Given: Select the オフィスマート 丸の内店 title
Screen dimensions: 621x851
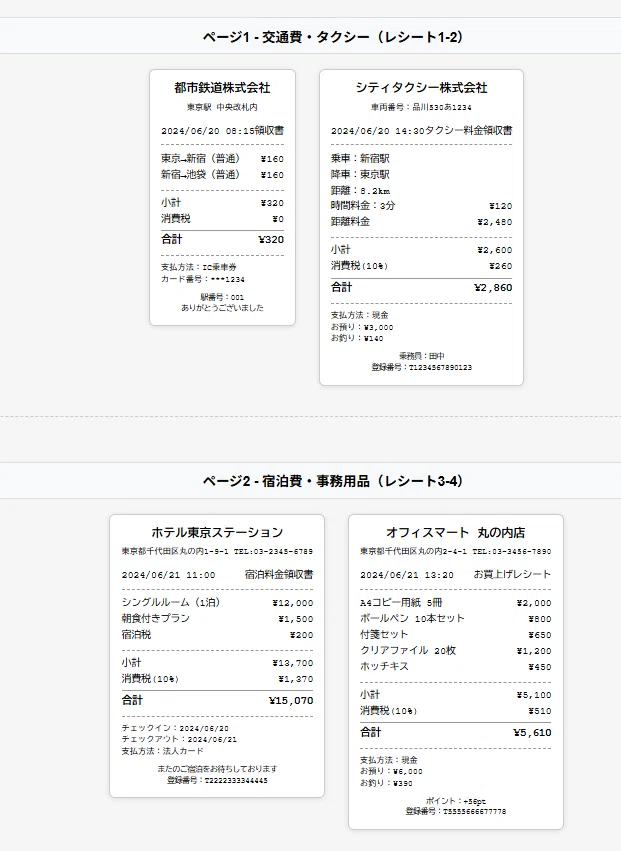Looking at the screenshot, I should (455, 532).
